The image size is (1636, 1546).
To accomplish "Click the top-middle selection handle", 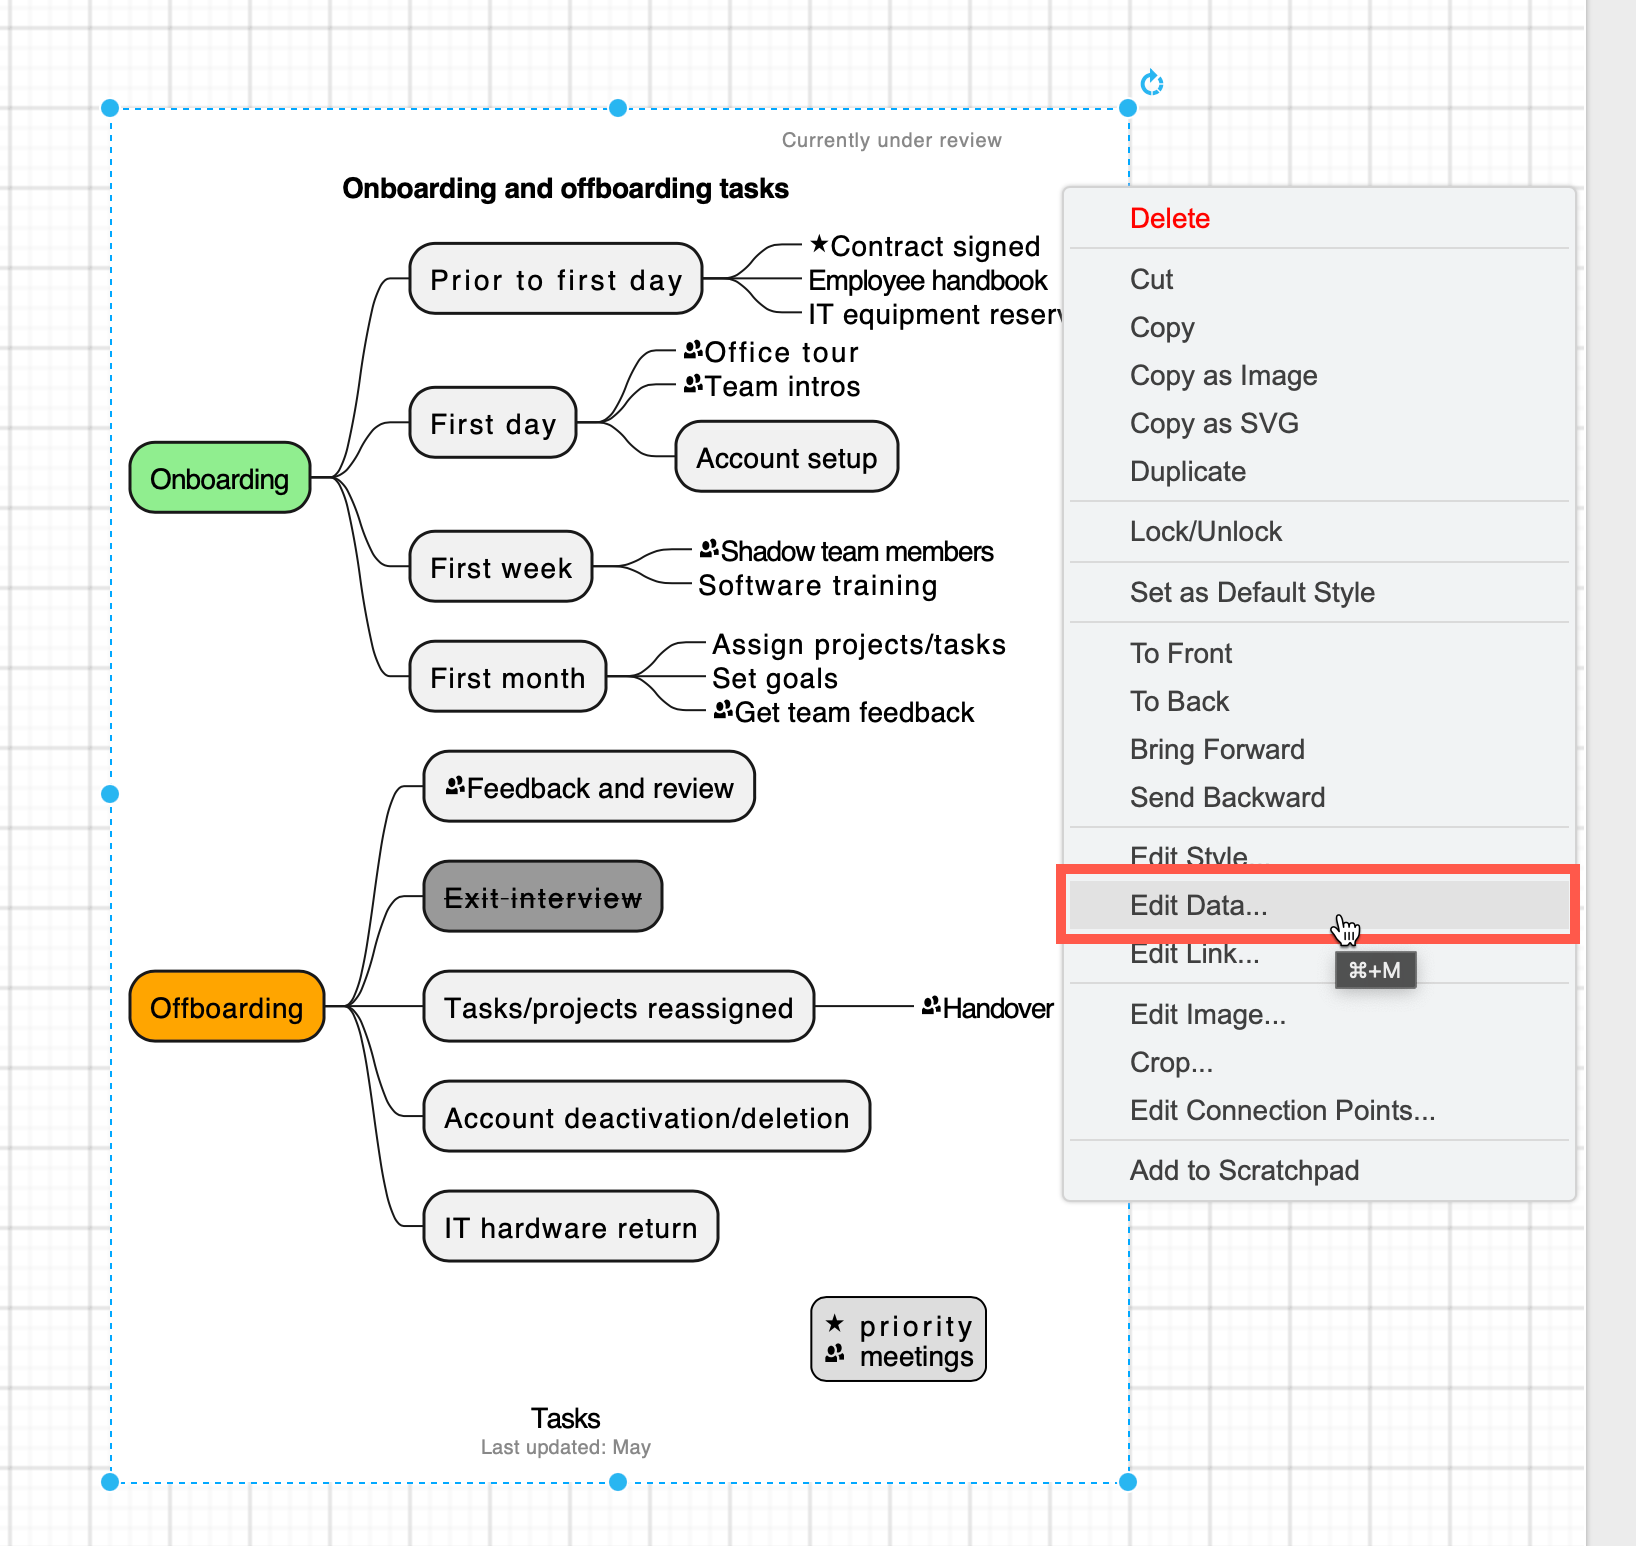I will [618, 108].
